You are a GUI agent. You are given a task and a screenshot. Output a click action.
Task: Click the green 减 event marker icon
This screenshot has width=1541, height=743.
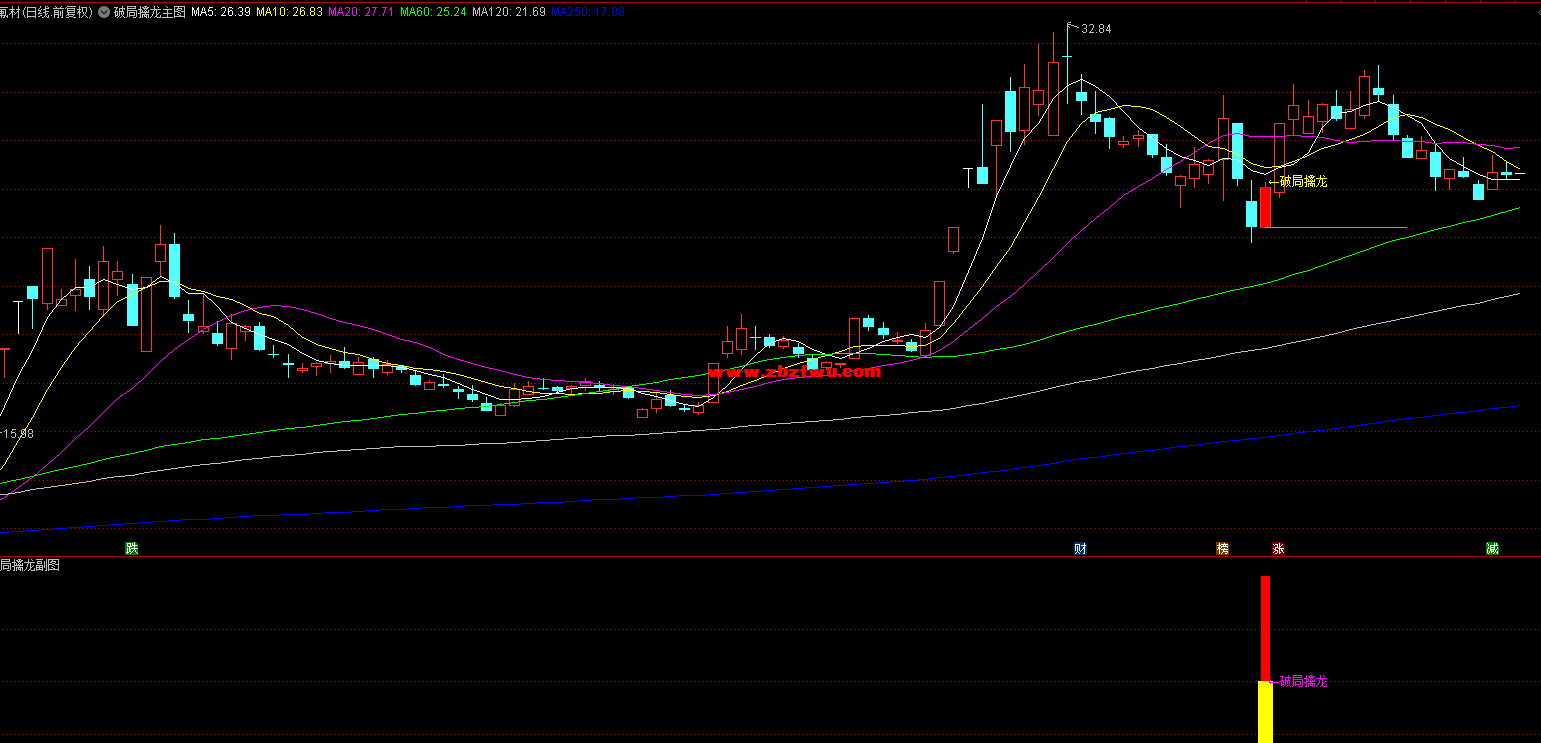pyautogui.click(x=1492, y=548)
